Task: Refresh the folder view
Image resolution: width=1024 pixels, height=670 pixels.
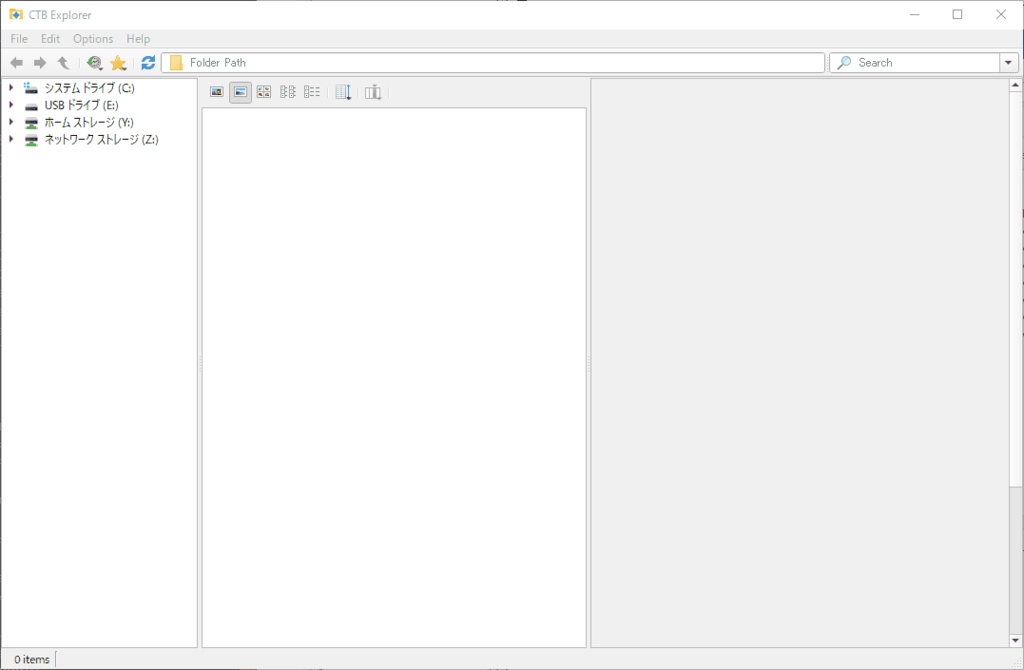Action: (148, 63)
